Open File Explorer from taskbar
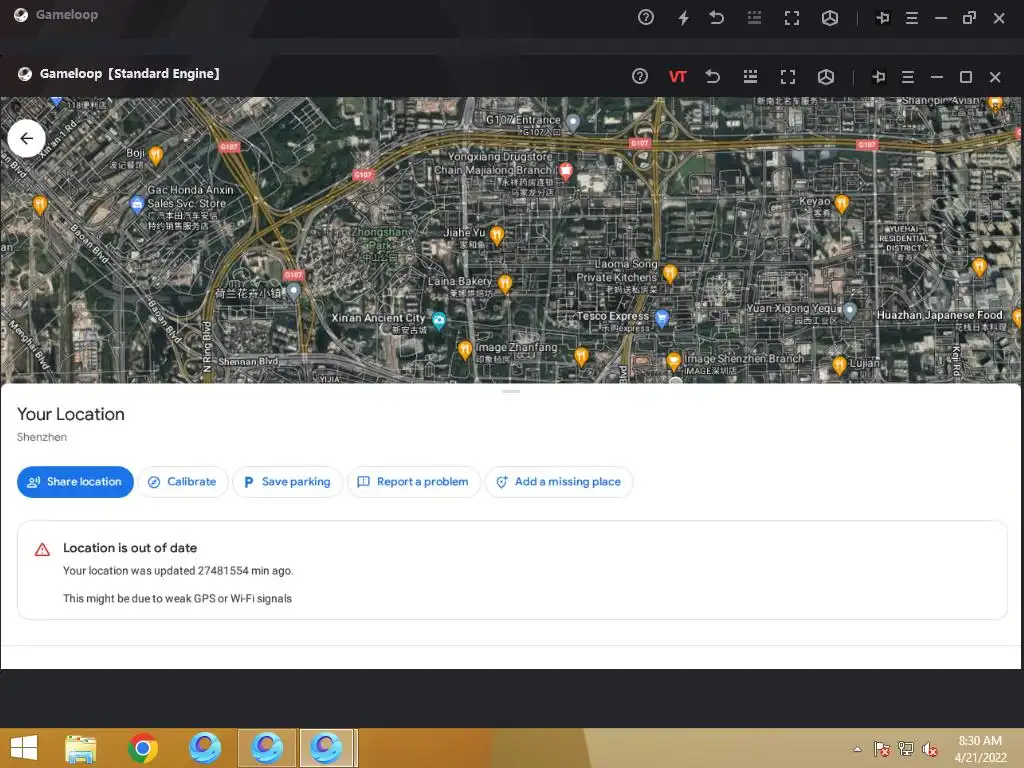Screen dimensions: 1024x768 click(80, 748)
